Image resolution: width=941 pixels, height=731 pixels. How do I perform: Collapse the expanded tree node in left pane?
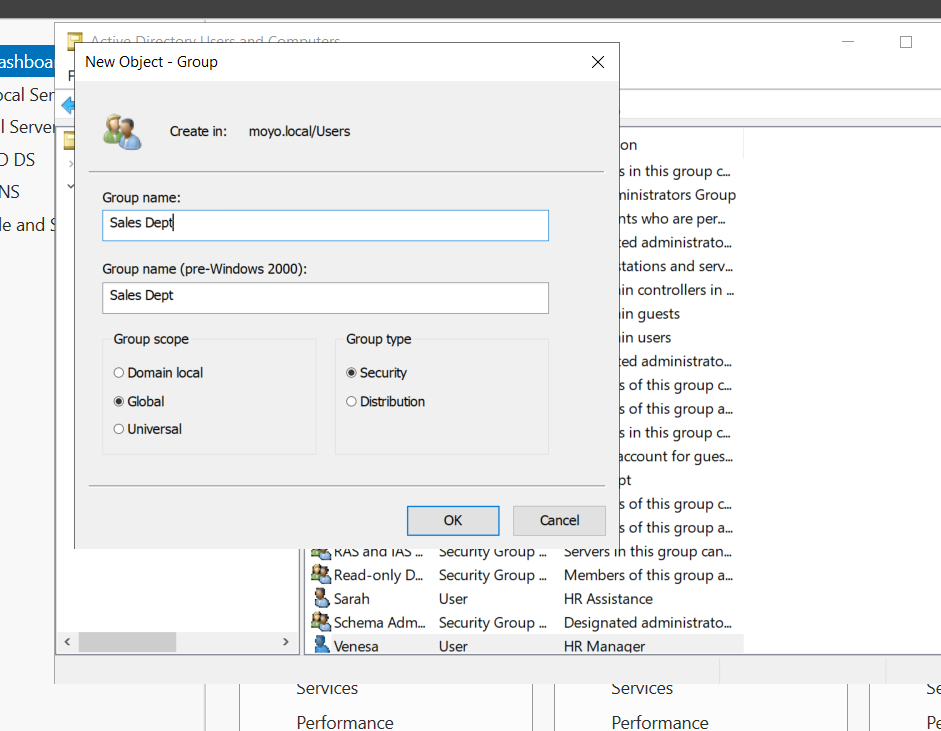[70, 186]
